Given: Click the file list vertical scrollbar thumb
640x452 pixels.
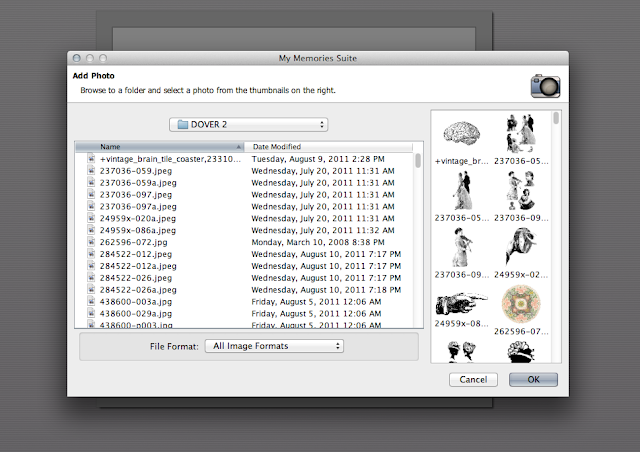Looking at the screenshot, I should [418, 160].
